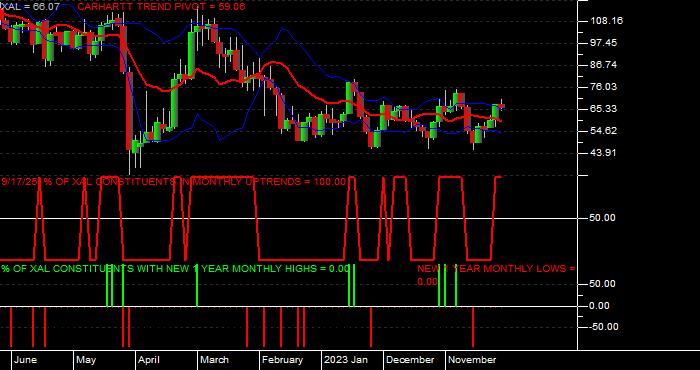Viewport: 700px width, 370px height.
Task: Click the April month label
Action: (x=149, y=360)
